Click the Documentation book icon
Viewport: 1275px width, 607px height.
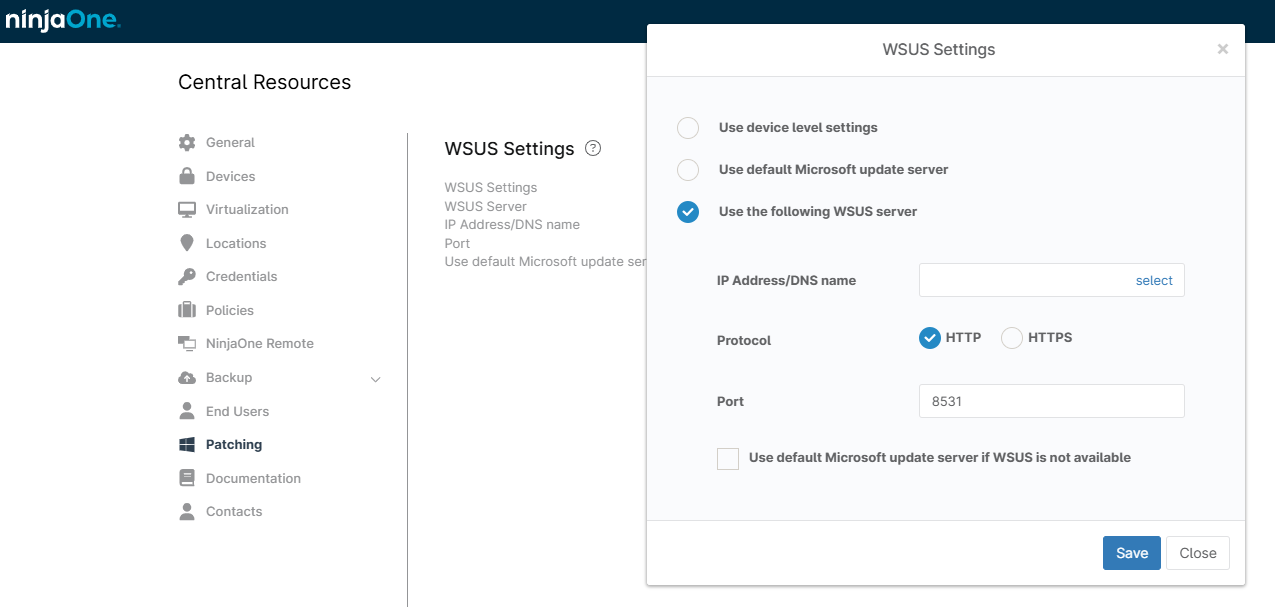(x=187, y=478)
